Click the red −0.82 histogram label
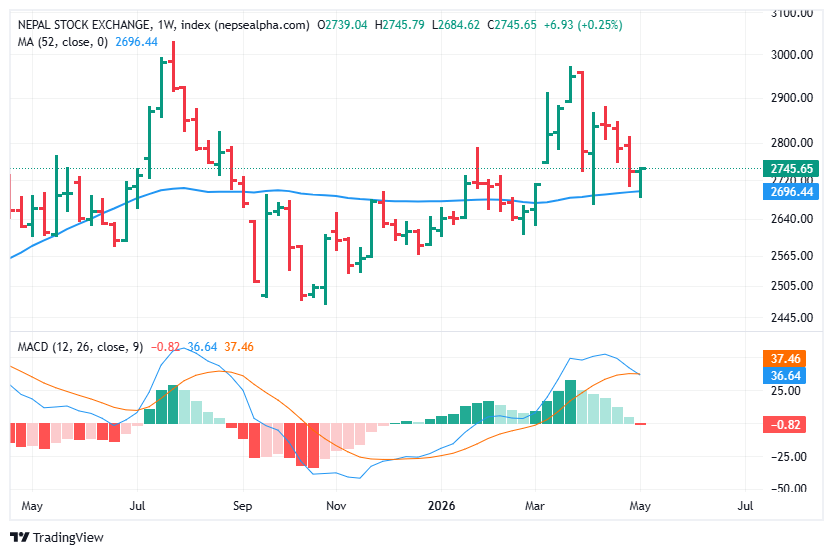The image size is (833, 555). pos(785,424)
